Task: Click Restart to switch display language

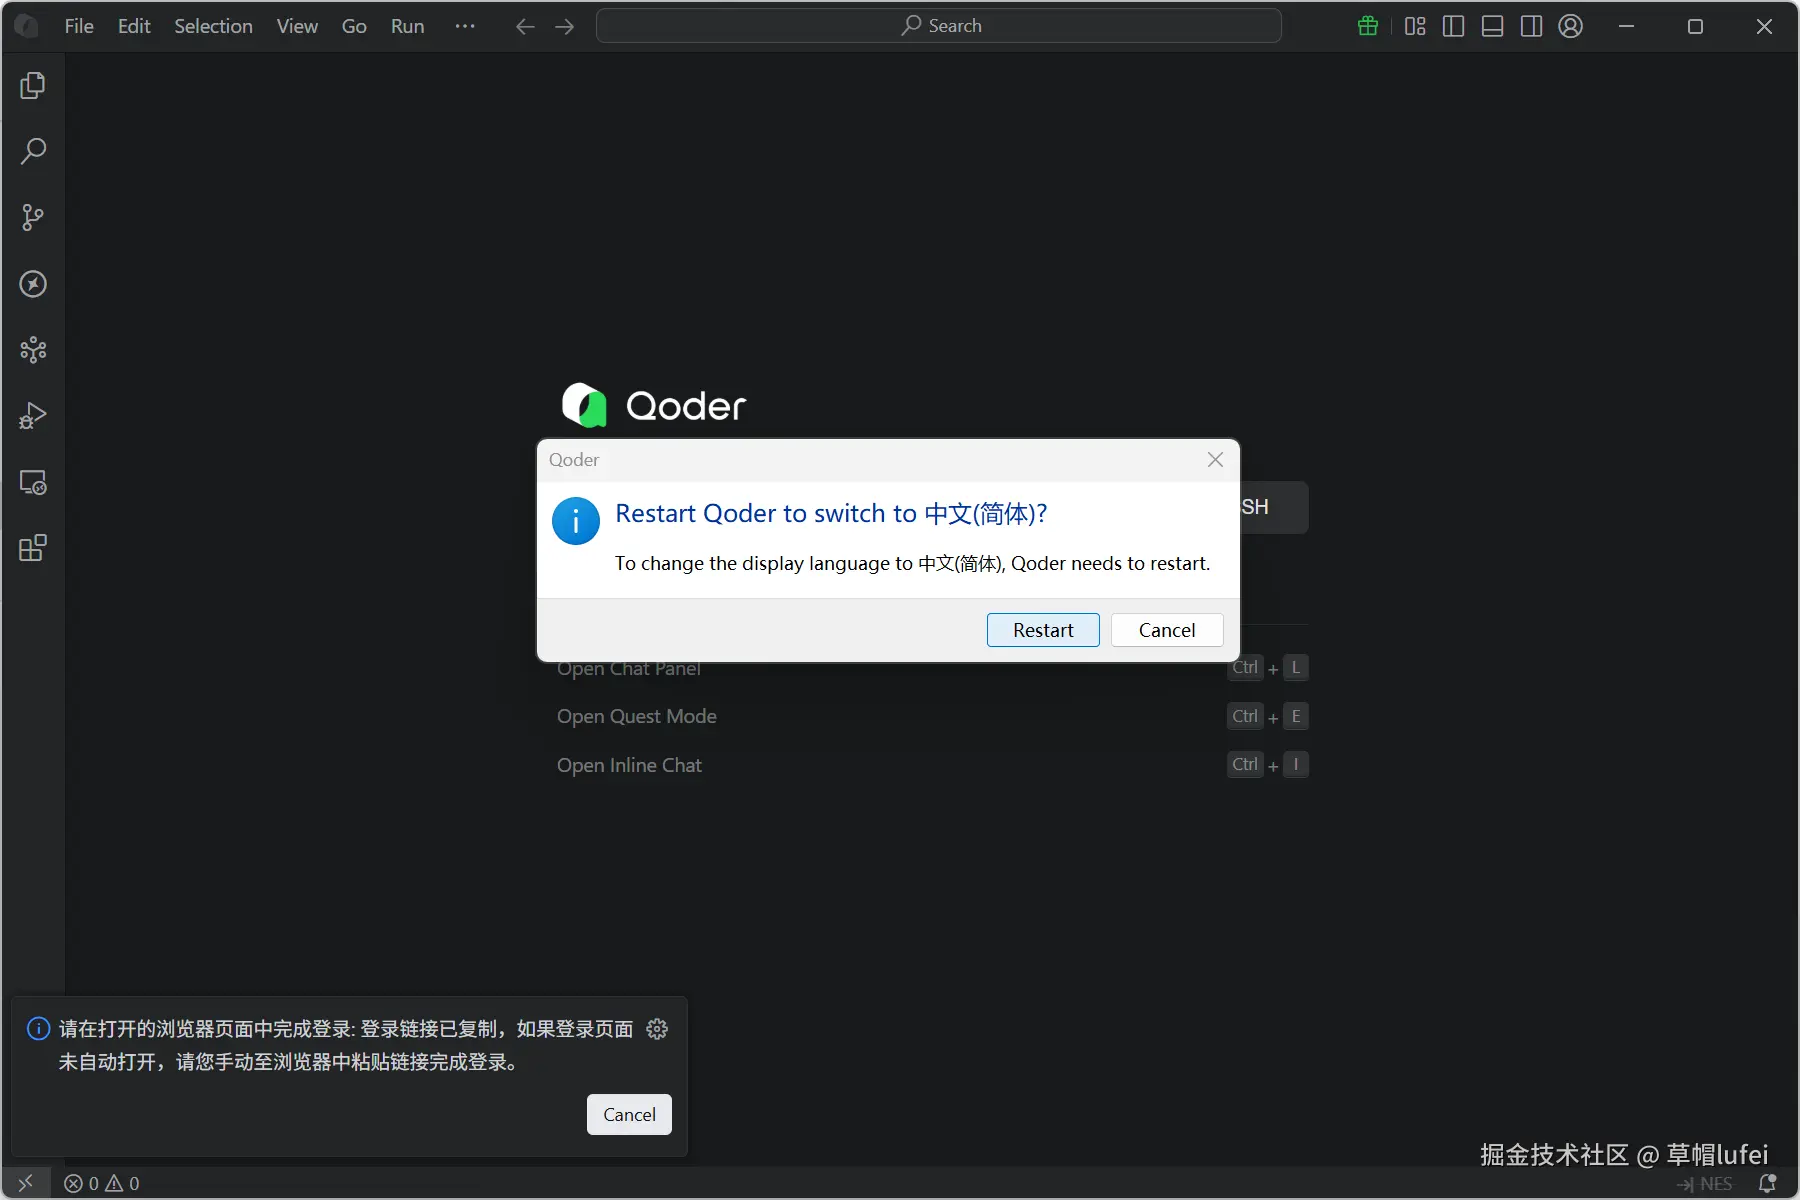Action: pyautogui.click(x=1043, y=630)
